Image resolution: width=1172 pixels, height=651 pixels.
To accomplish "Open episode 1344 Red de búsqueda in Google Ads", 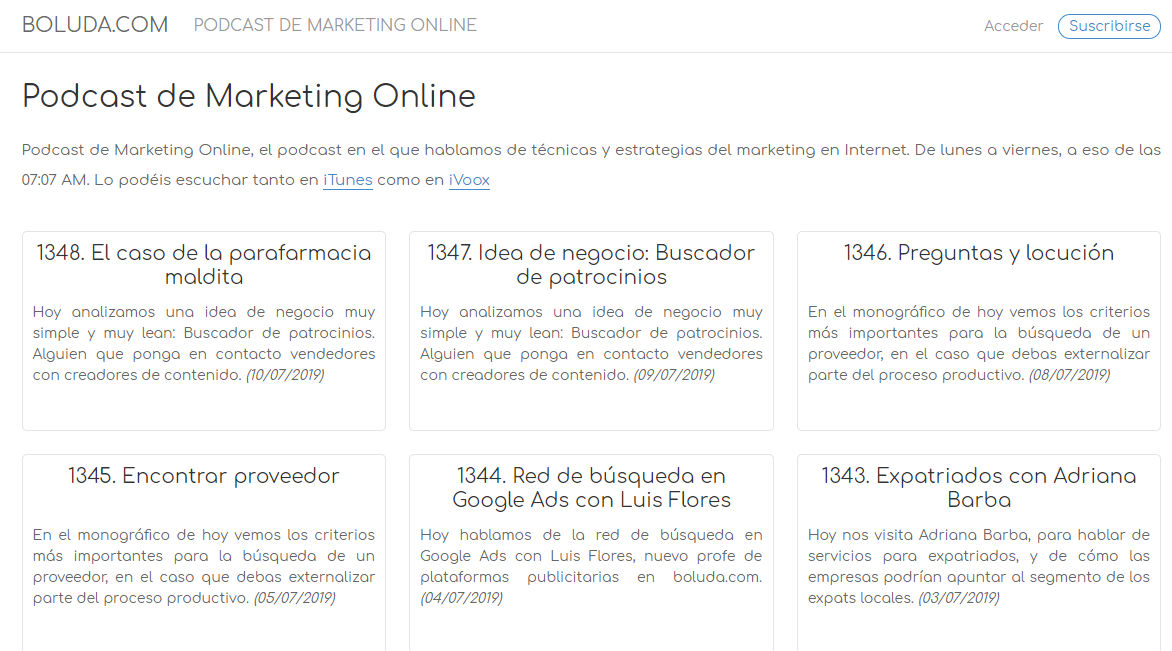I will click(591, 488).
